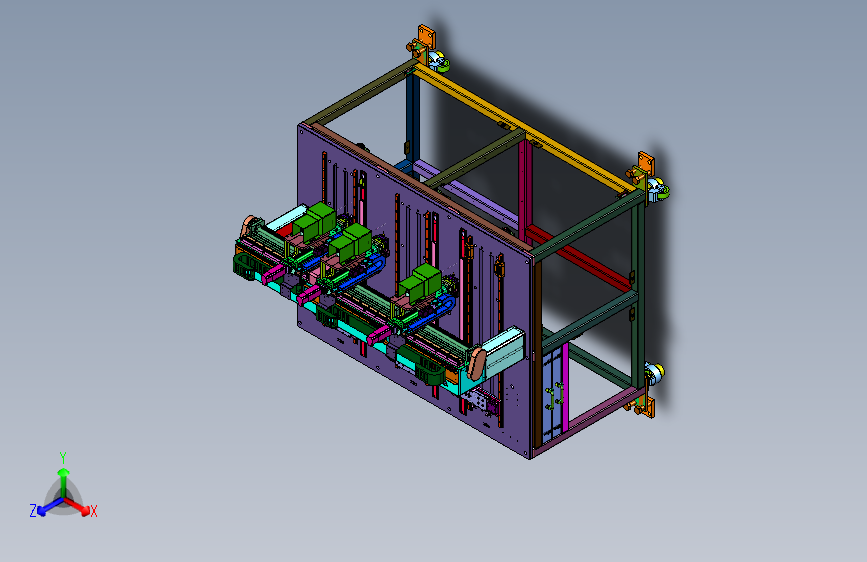
Task: Select the dark blue vertical post at back
Action: coord(412,117)
